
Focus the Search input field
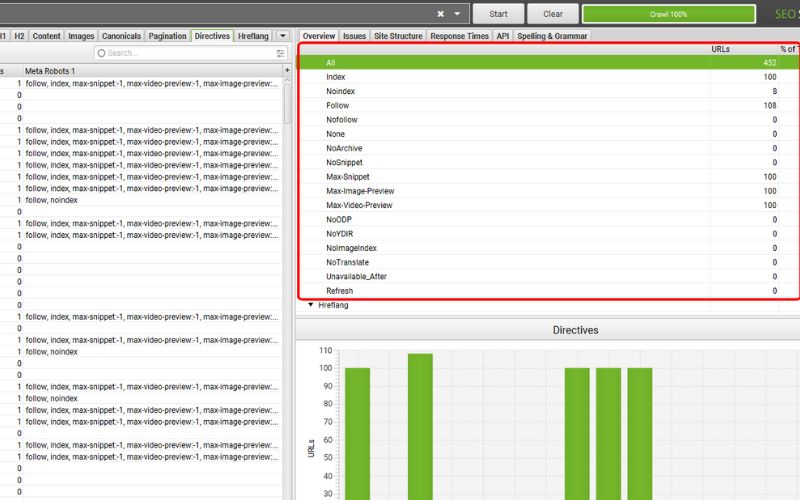point(190,53)
